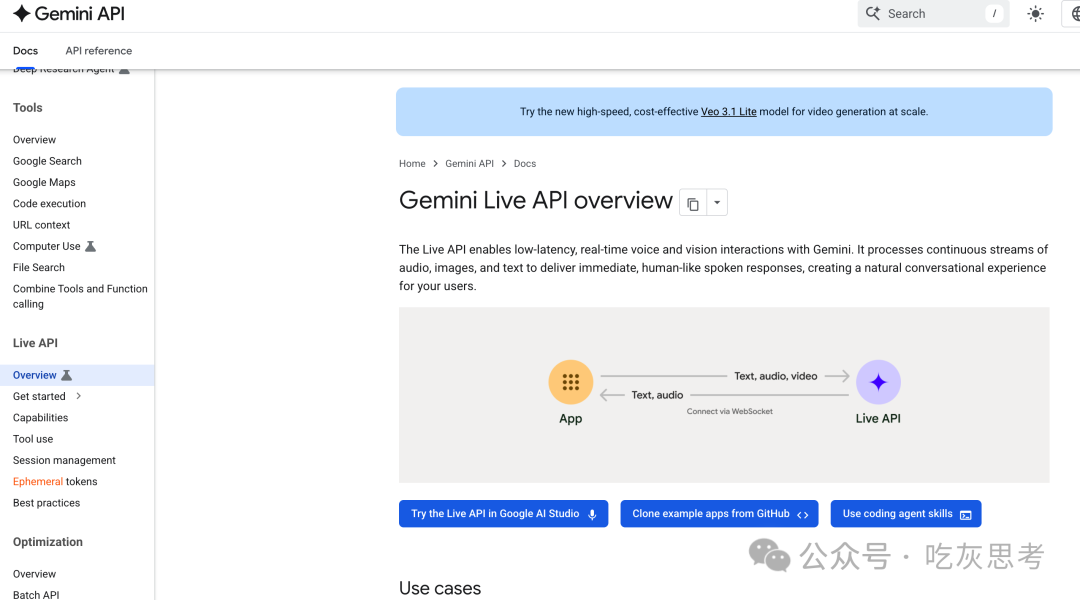This screenshot has height=600, width=1080.
Task: Select Code execution in the sidebar
Action: (x=50, y=204)
